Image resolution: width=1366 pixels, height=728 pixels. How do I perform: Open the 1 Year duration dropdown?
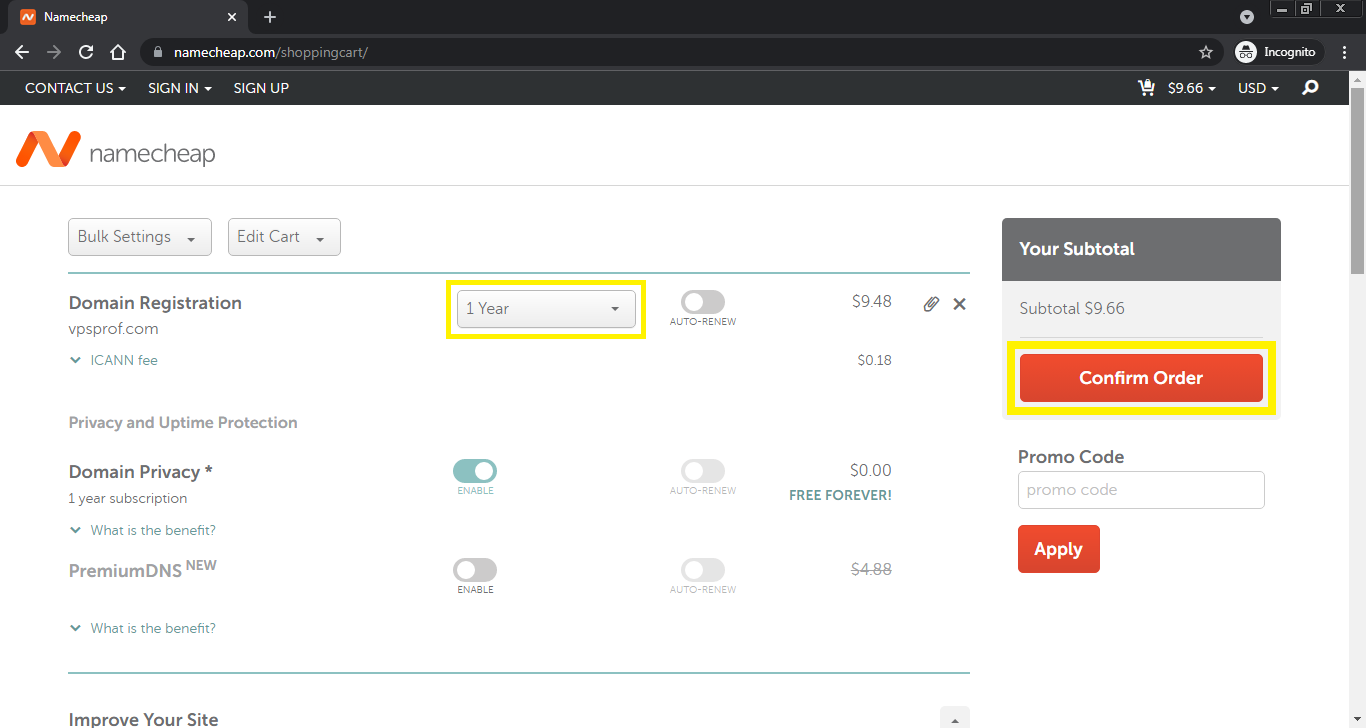tap(546, 309)
